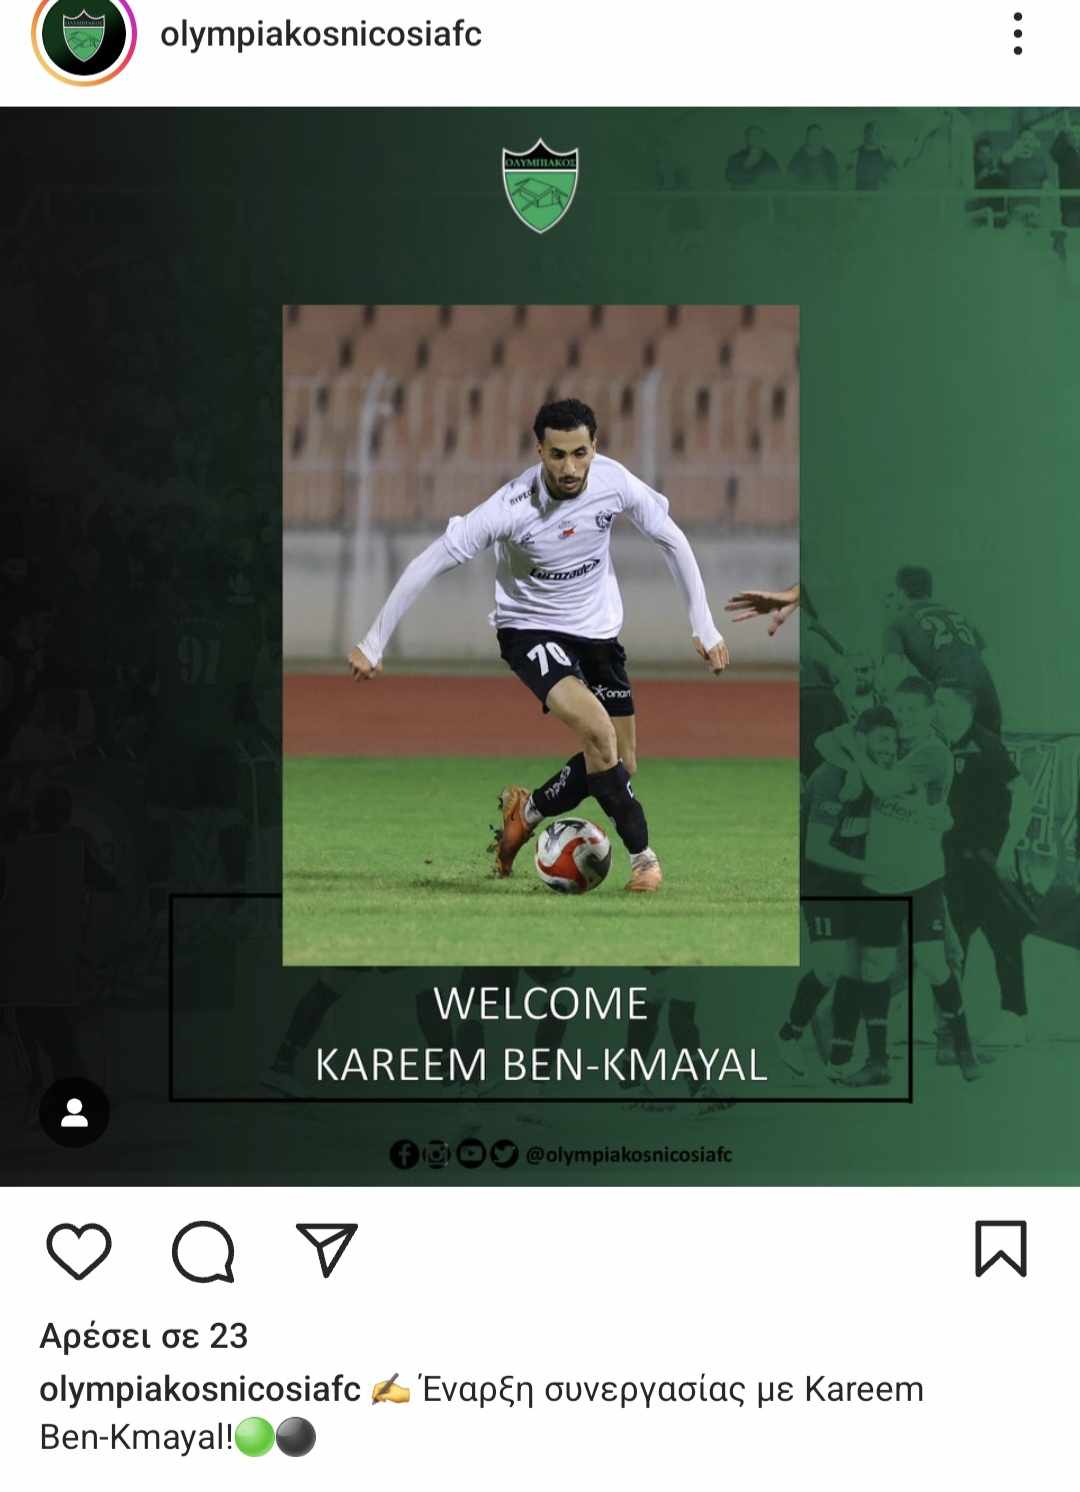Tap the Instagram logo in the graphic

coord(437,1154)
